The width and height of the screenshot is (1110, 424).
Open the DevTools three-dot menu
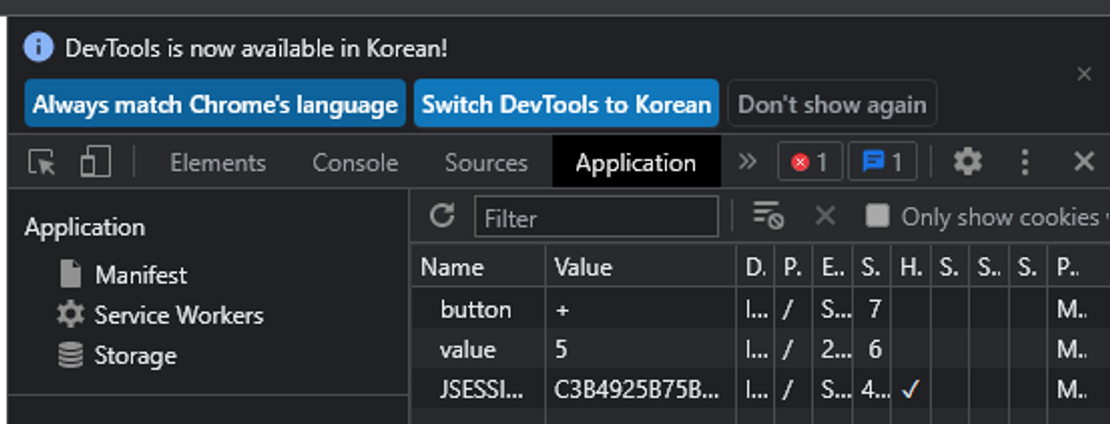click(x=1024, y=162)
